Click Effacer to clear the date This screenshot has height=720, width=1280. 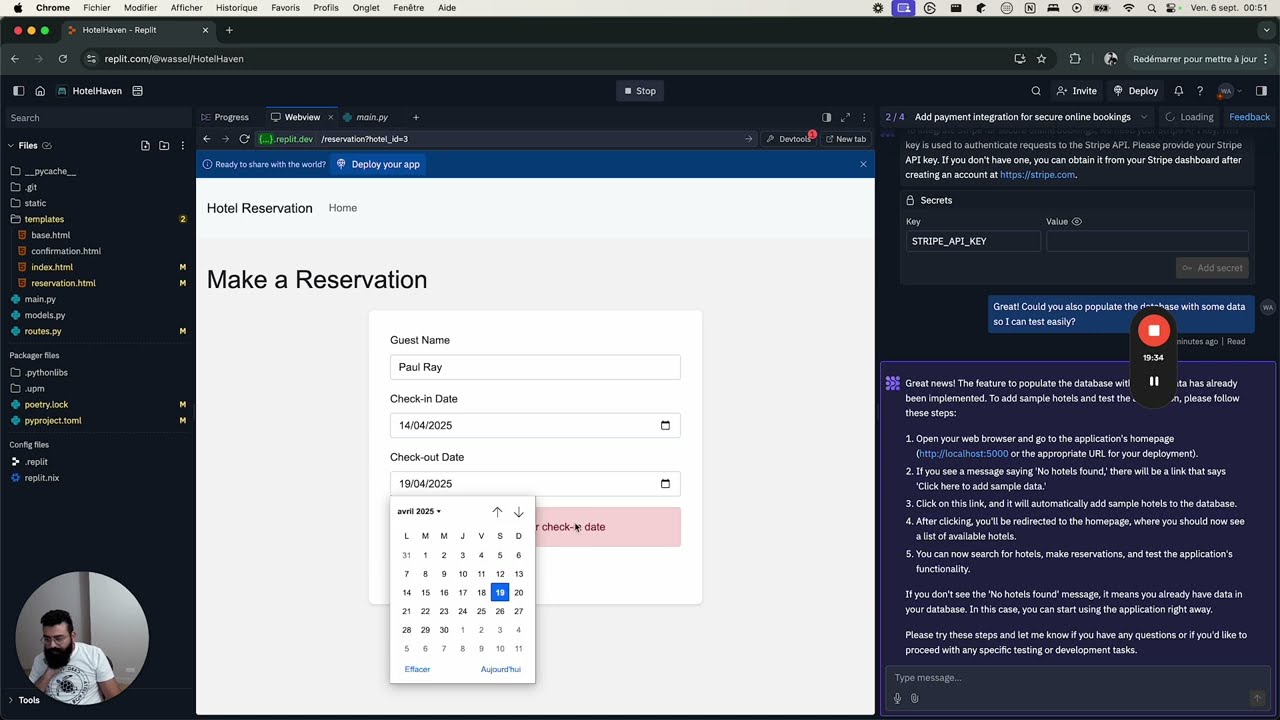(417, 669)
